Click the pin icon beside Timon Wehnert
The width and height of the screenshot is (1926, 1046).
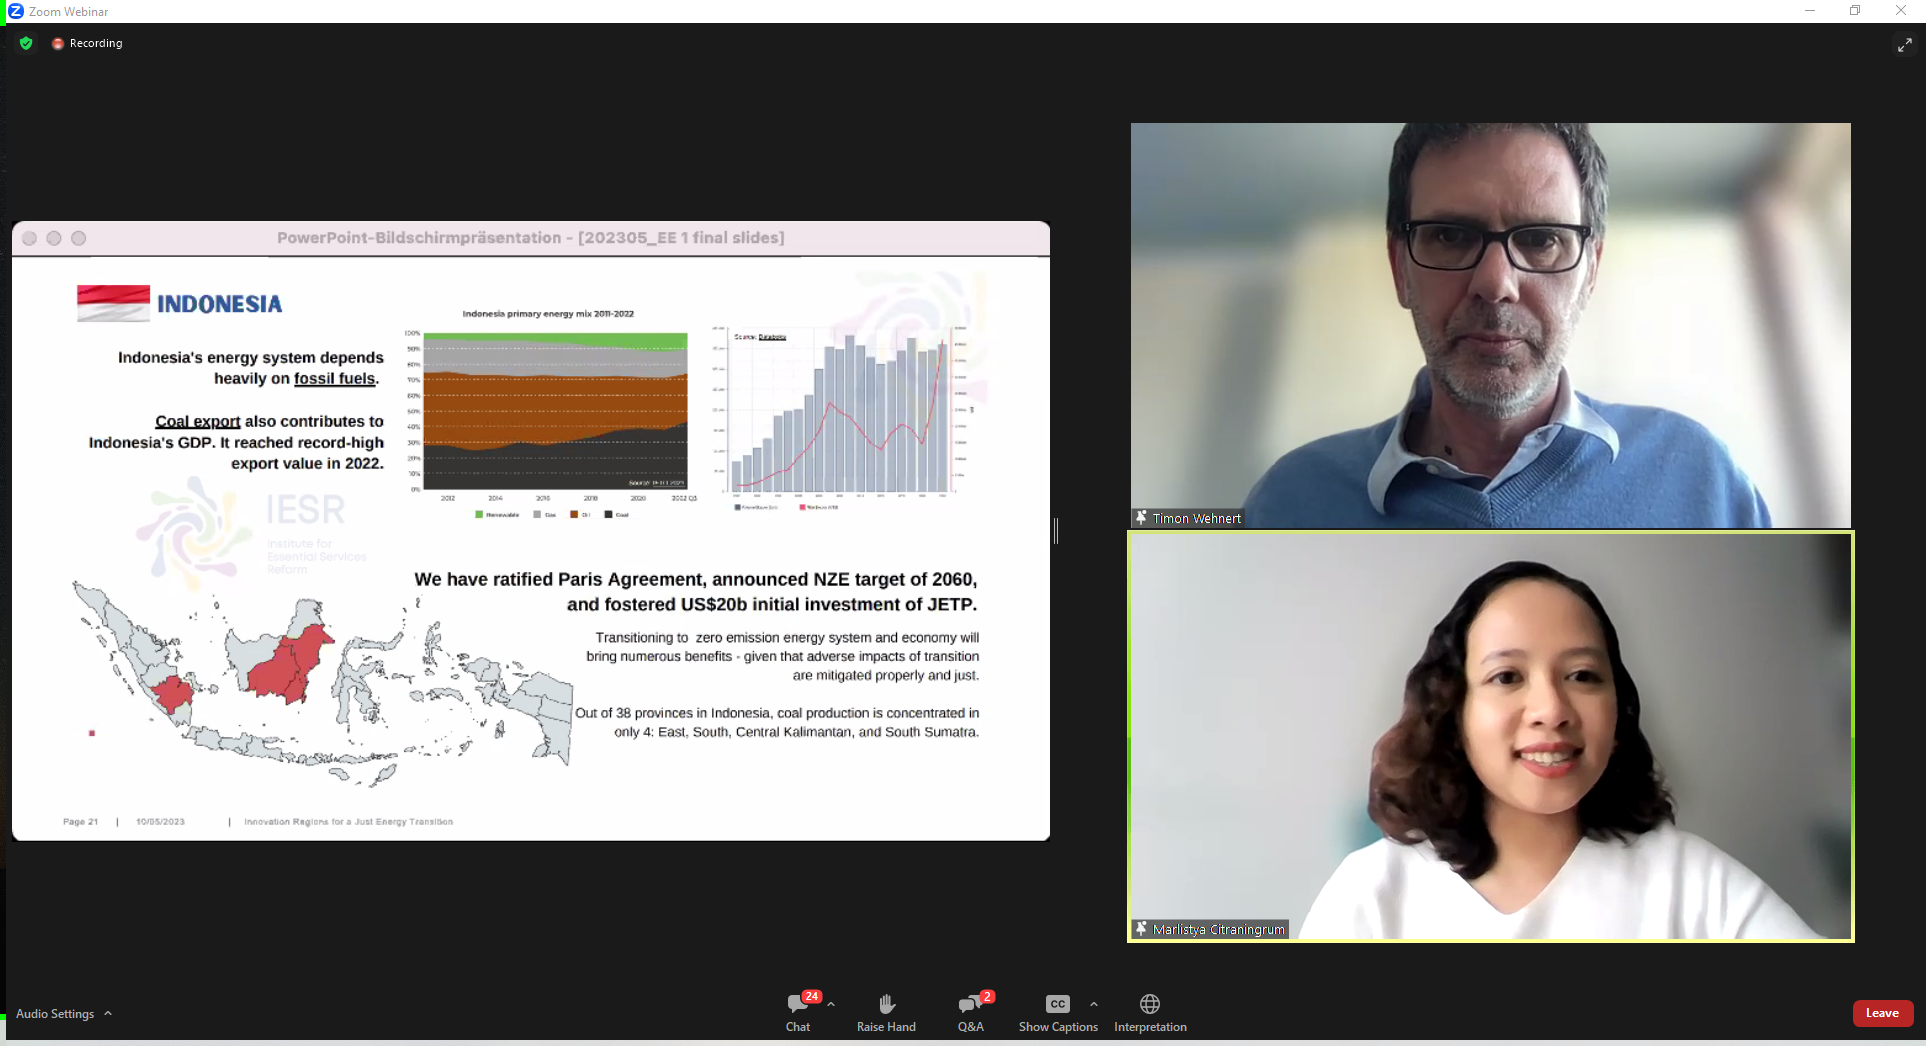(1141, 517)
